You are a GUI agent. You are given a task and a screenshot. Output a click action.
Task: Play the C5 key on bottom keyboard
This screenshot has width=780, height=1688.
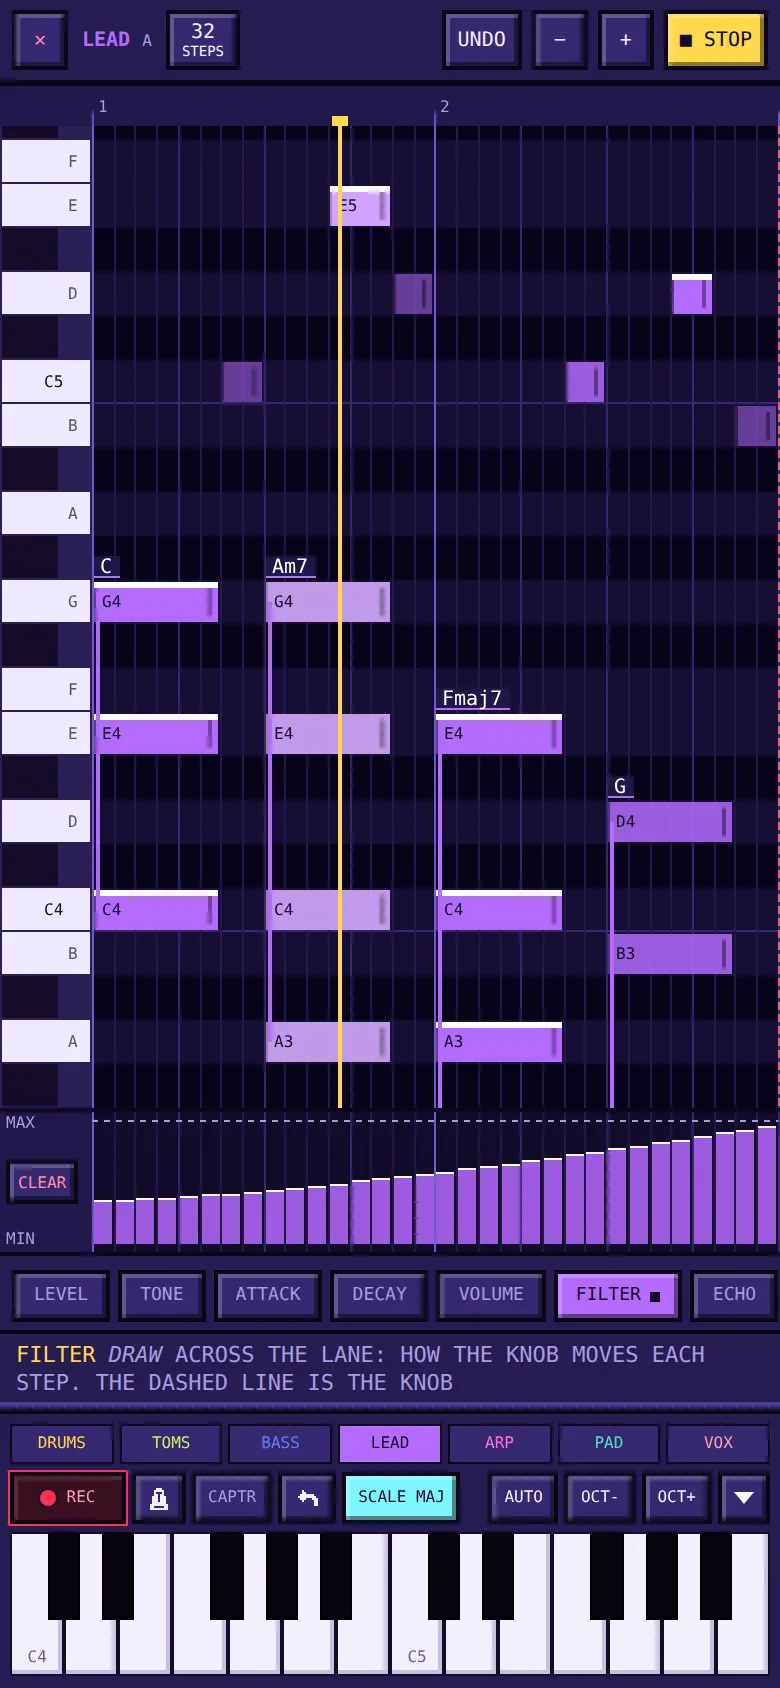(417, 1604)
